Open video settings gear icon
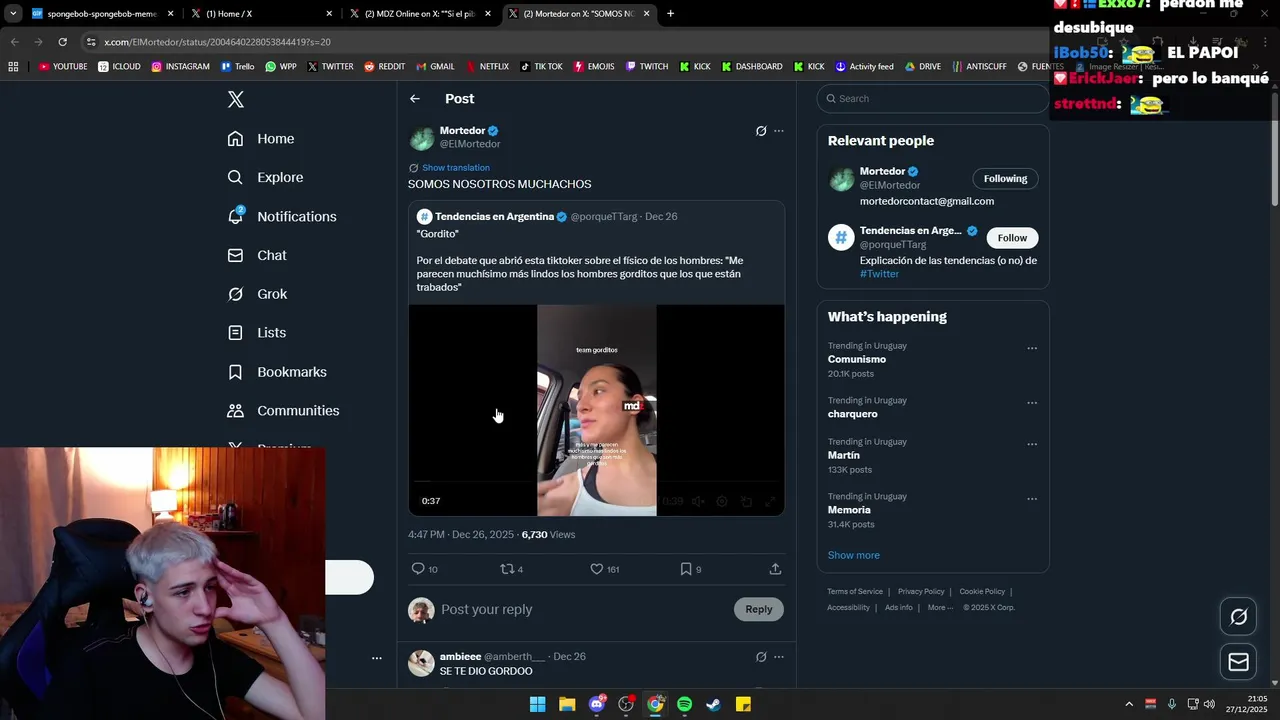Viewport: 1280px width, 720px height. click(722, 501)
